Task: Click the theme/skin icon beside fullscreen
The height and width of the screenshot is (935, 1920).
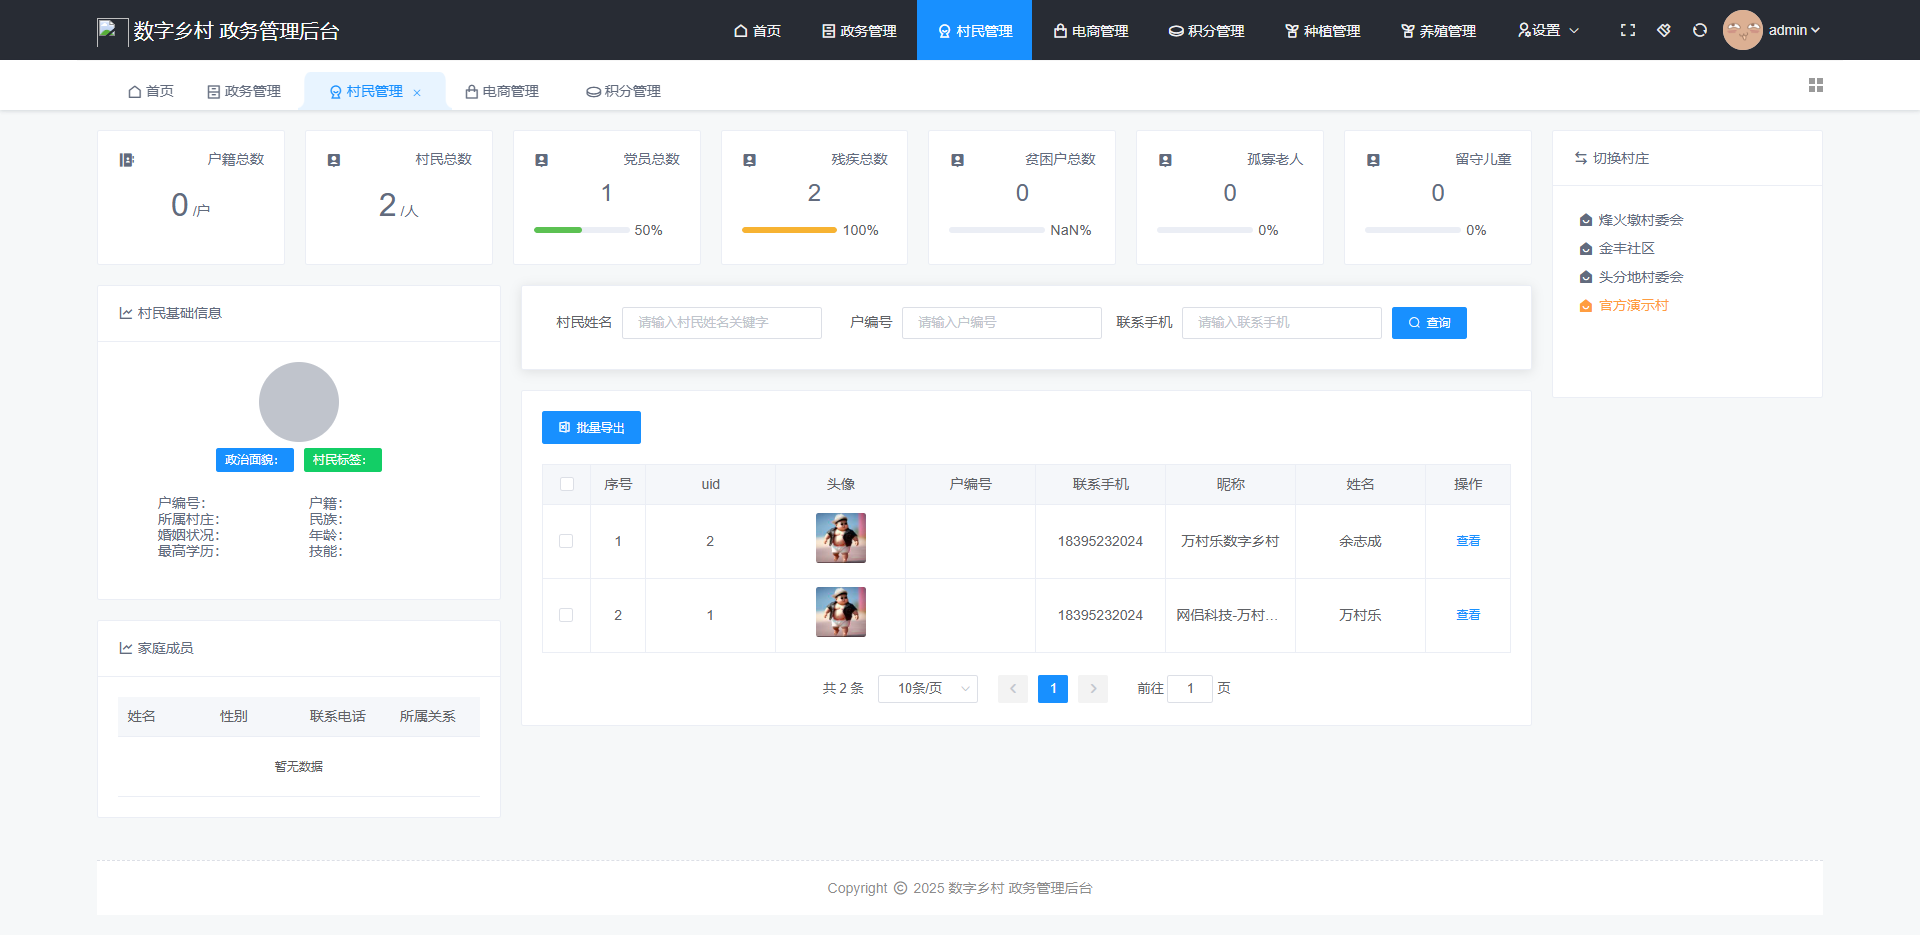Action: (x=1663, y=30)
